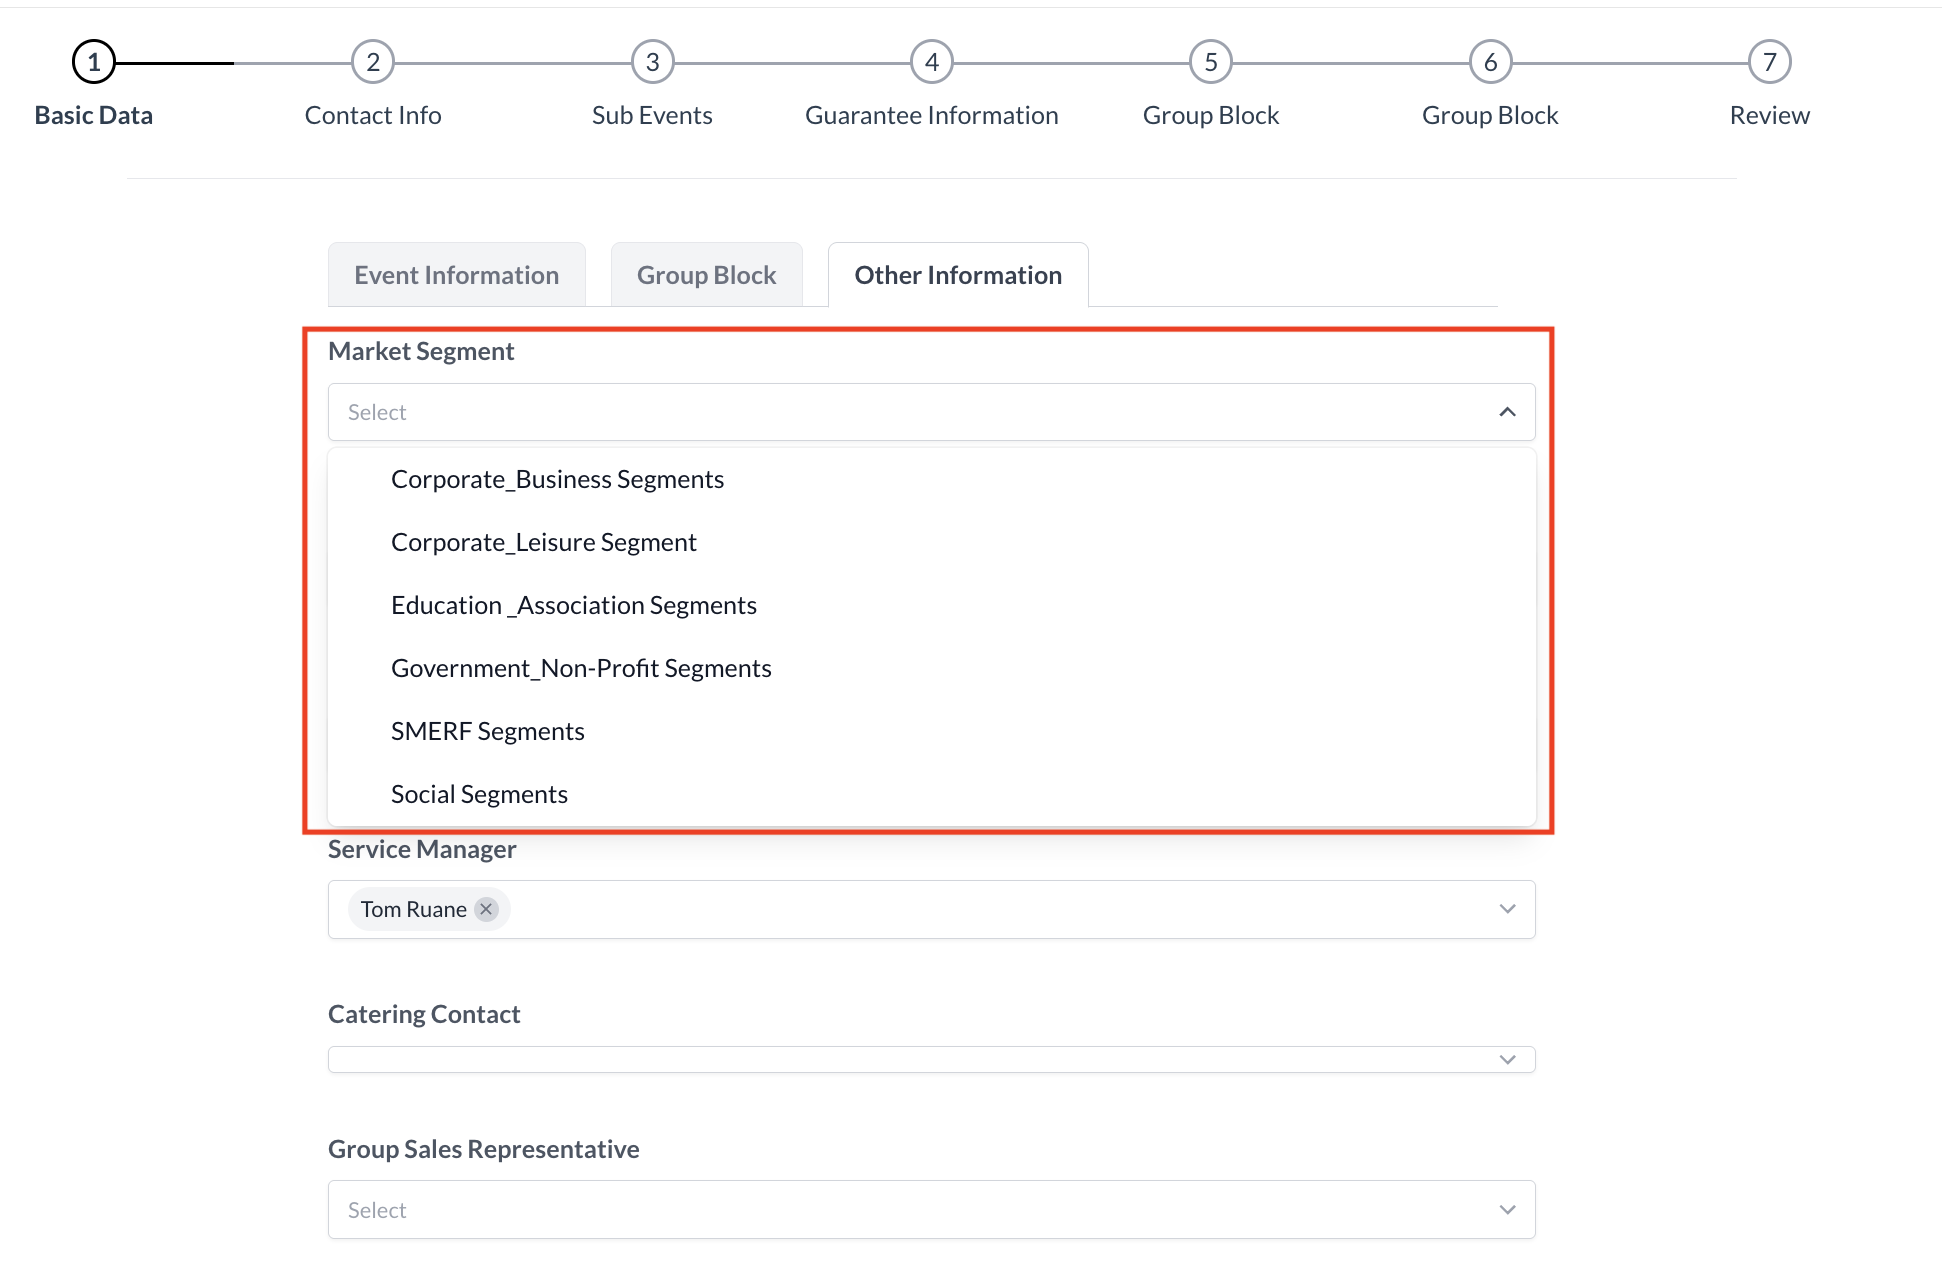This screenshot has height=1278, width=1942.
Task: Expand the Catering Contact dropdown
Action: [x=1507, y=1058]
